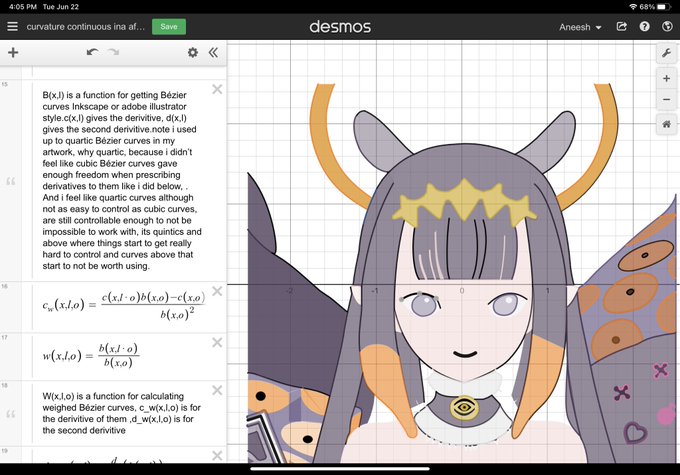Delete expression 19

click(x=217, y=455)
